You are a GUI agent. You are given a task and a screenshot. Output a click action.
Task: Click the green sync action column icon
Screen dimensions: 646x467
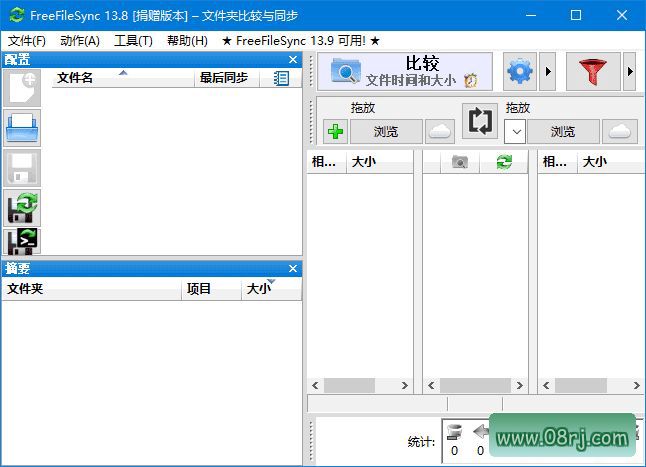tap(504, 162)
